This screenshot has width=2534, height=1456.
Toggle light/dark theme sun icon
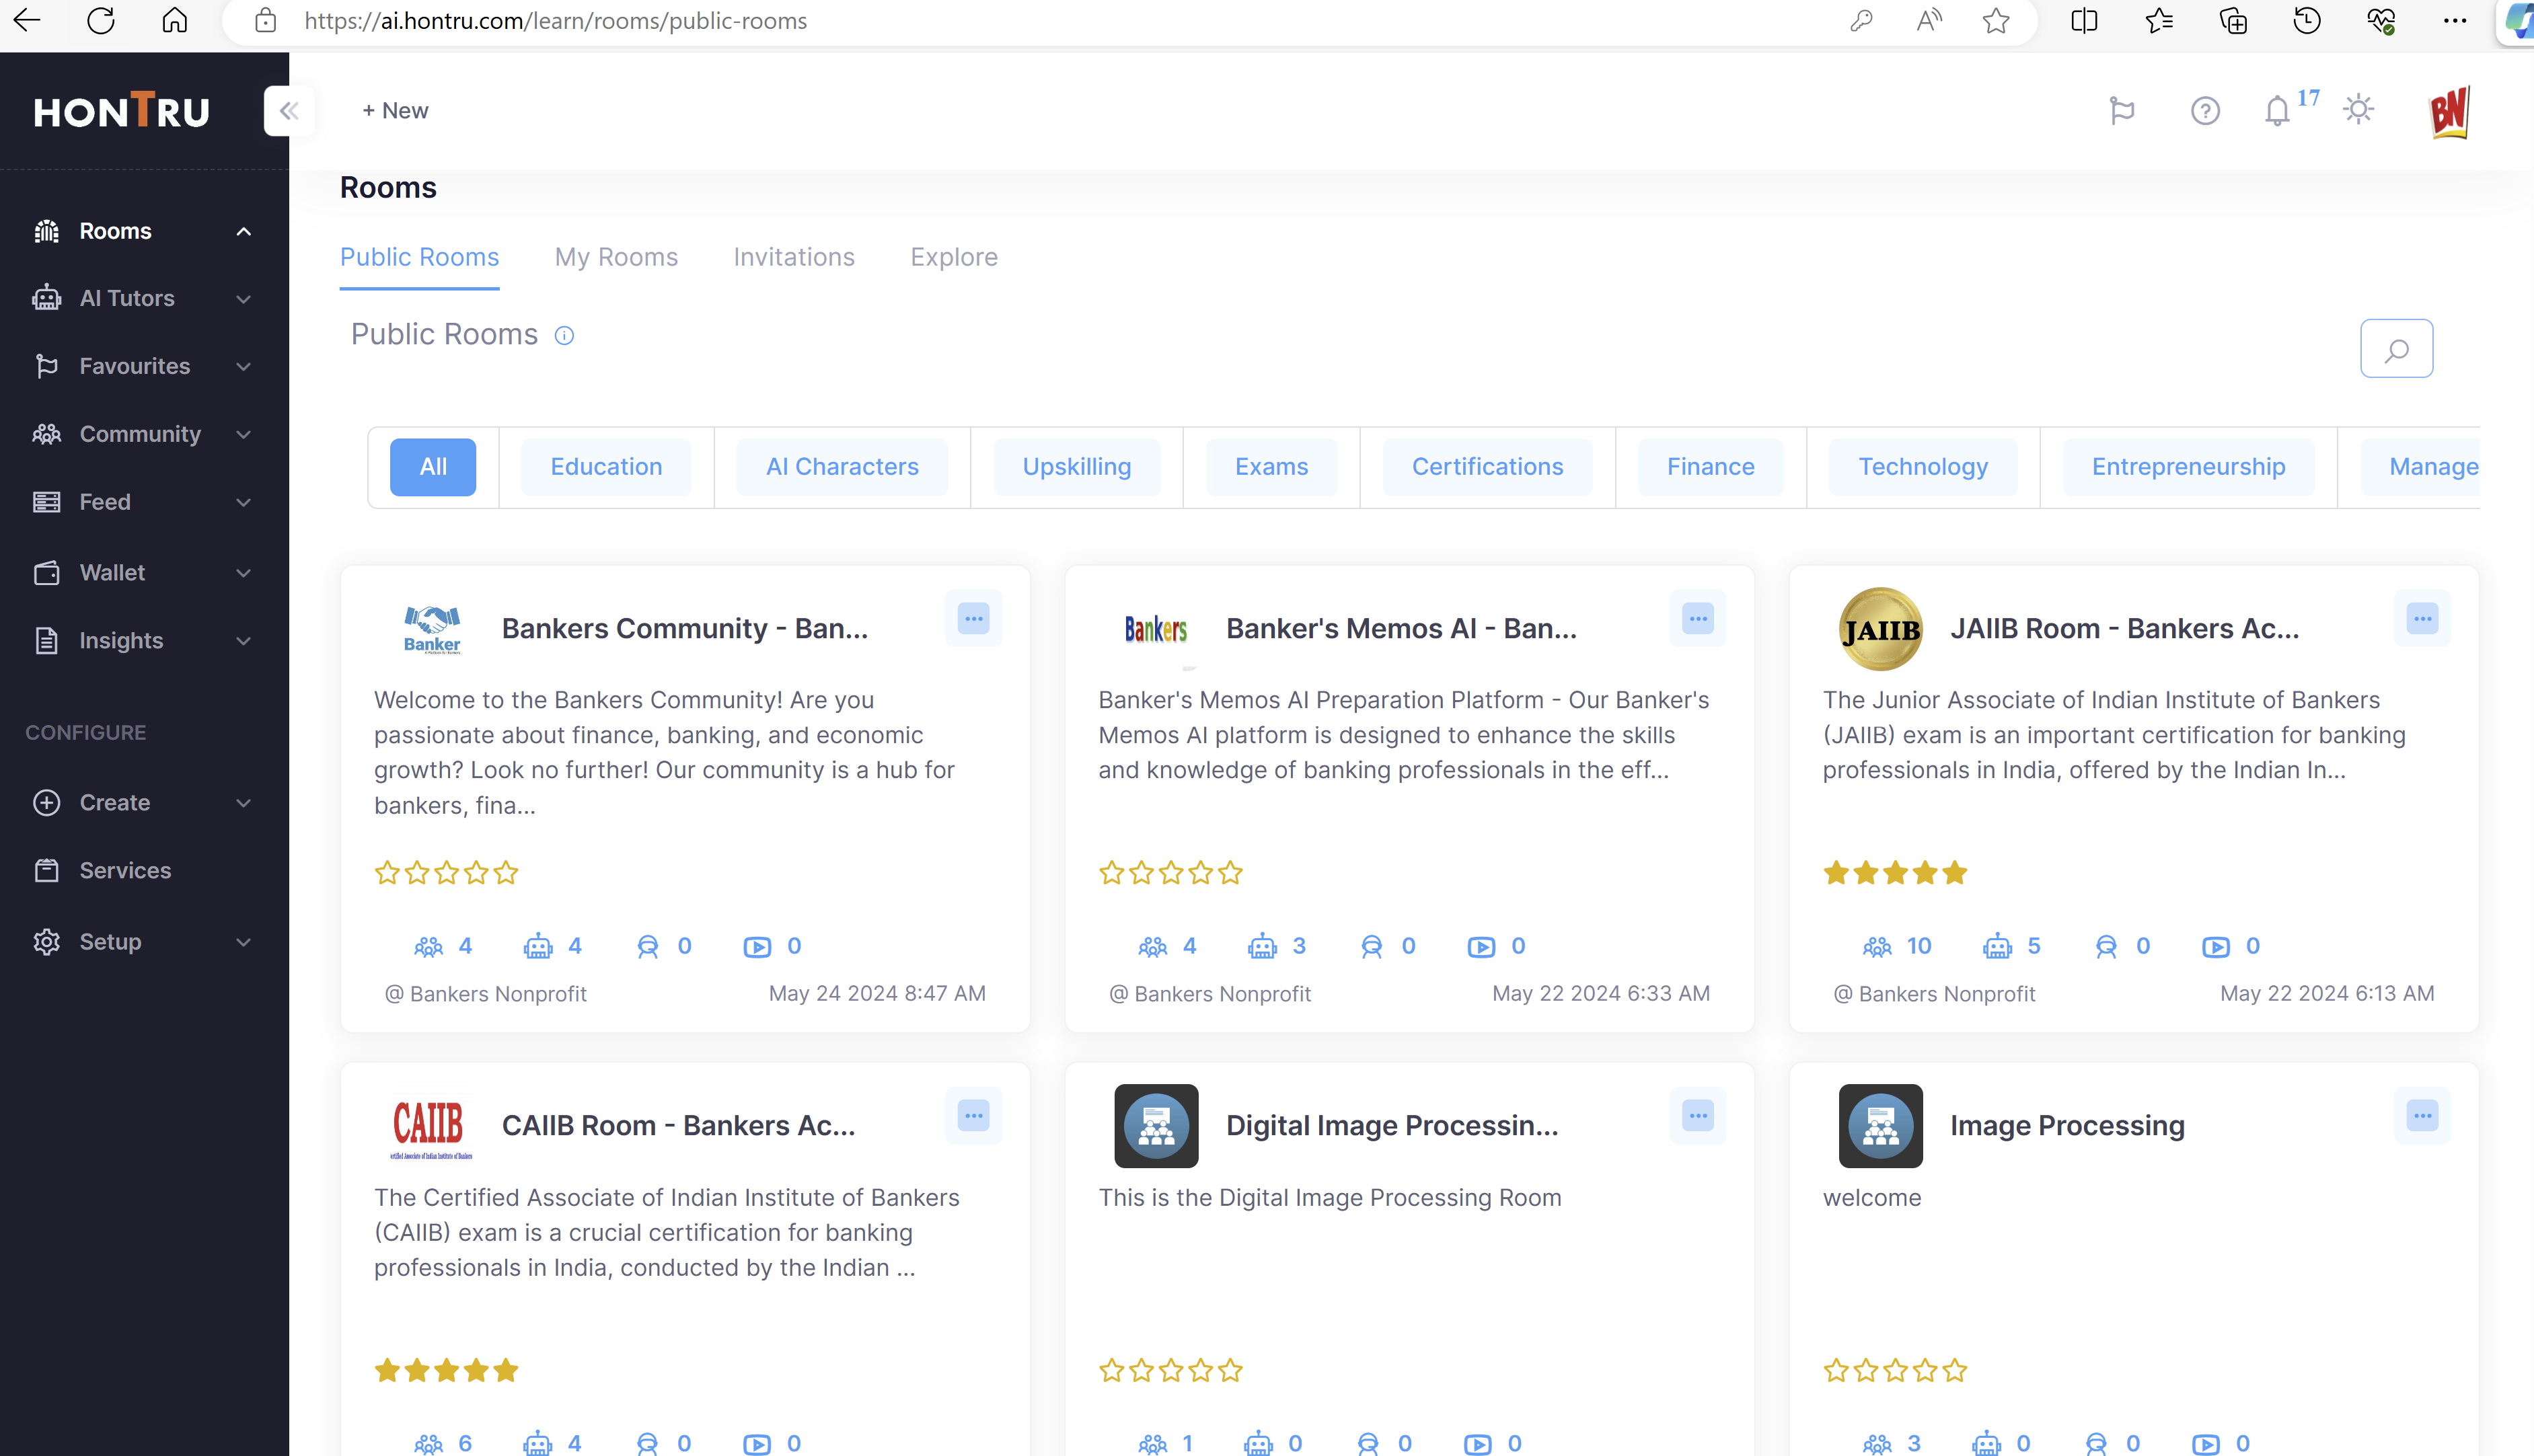pyautogui.click(x=2359, y=109)
